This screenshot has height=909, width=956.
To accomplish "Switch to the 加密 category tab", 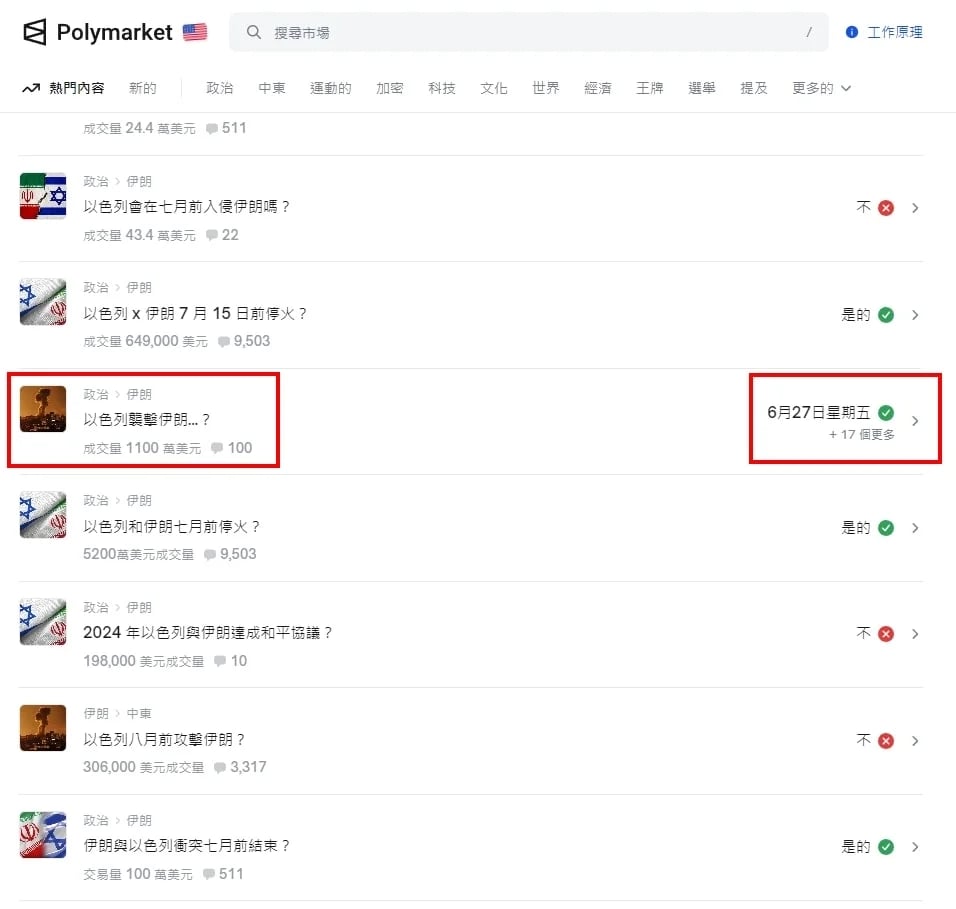I will 390,88.
